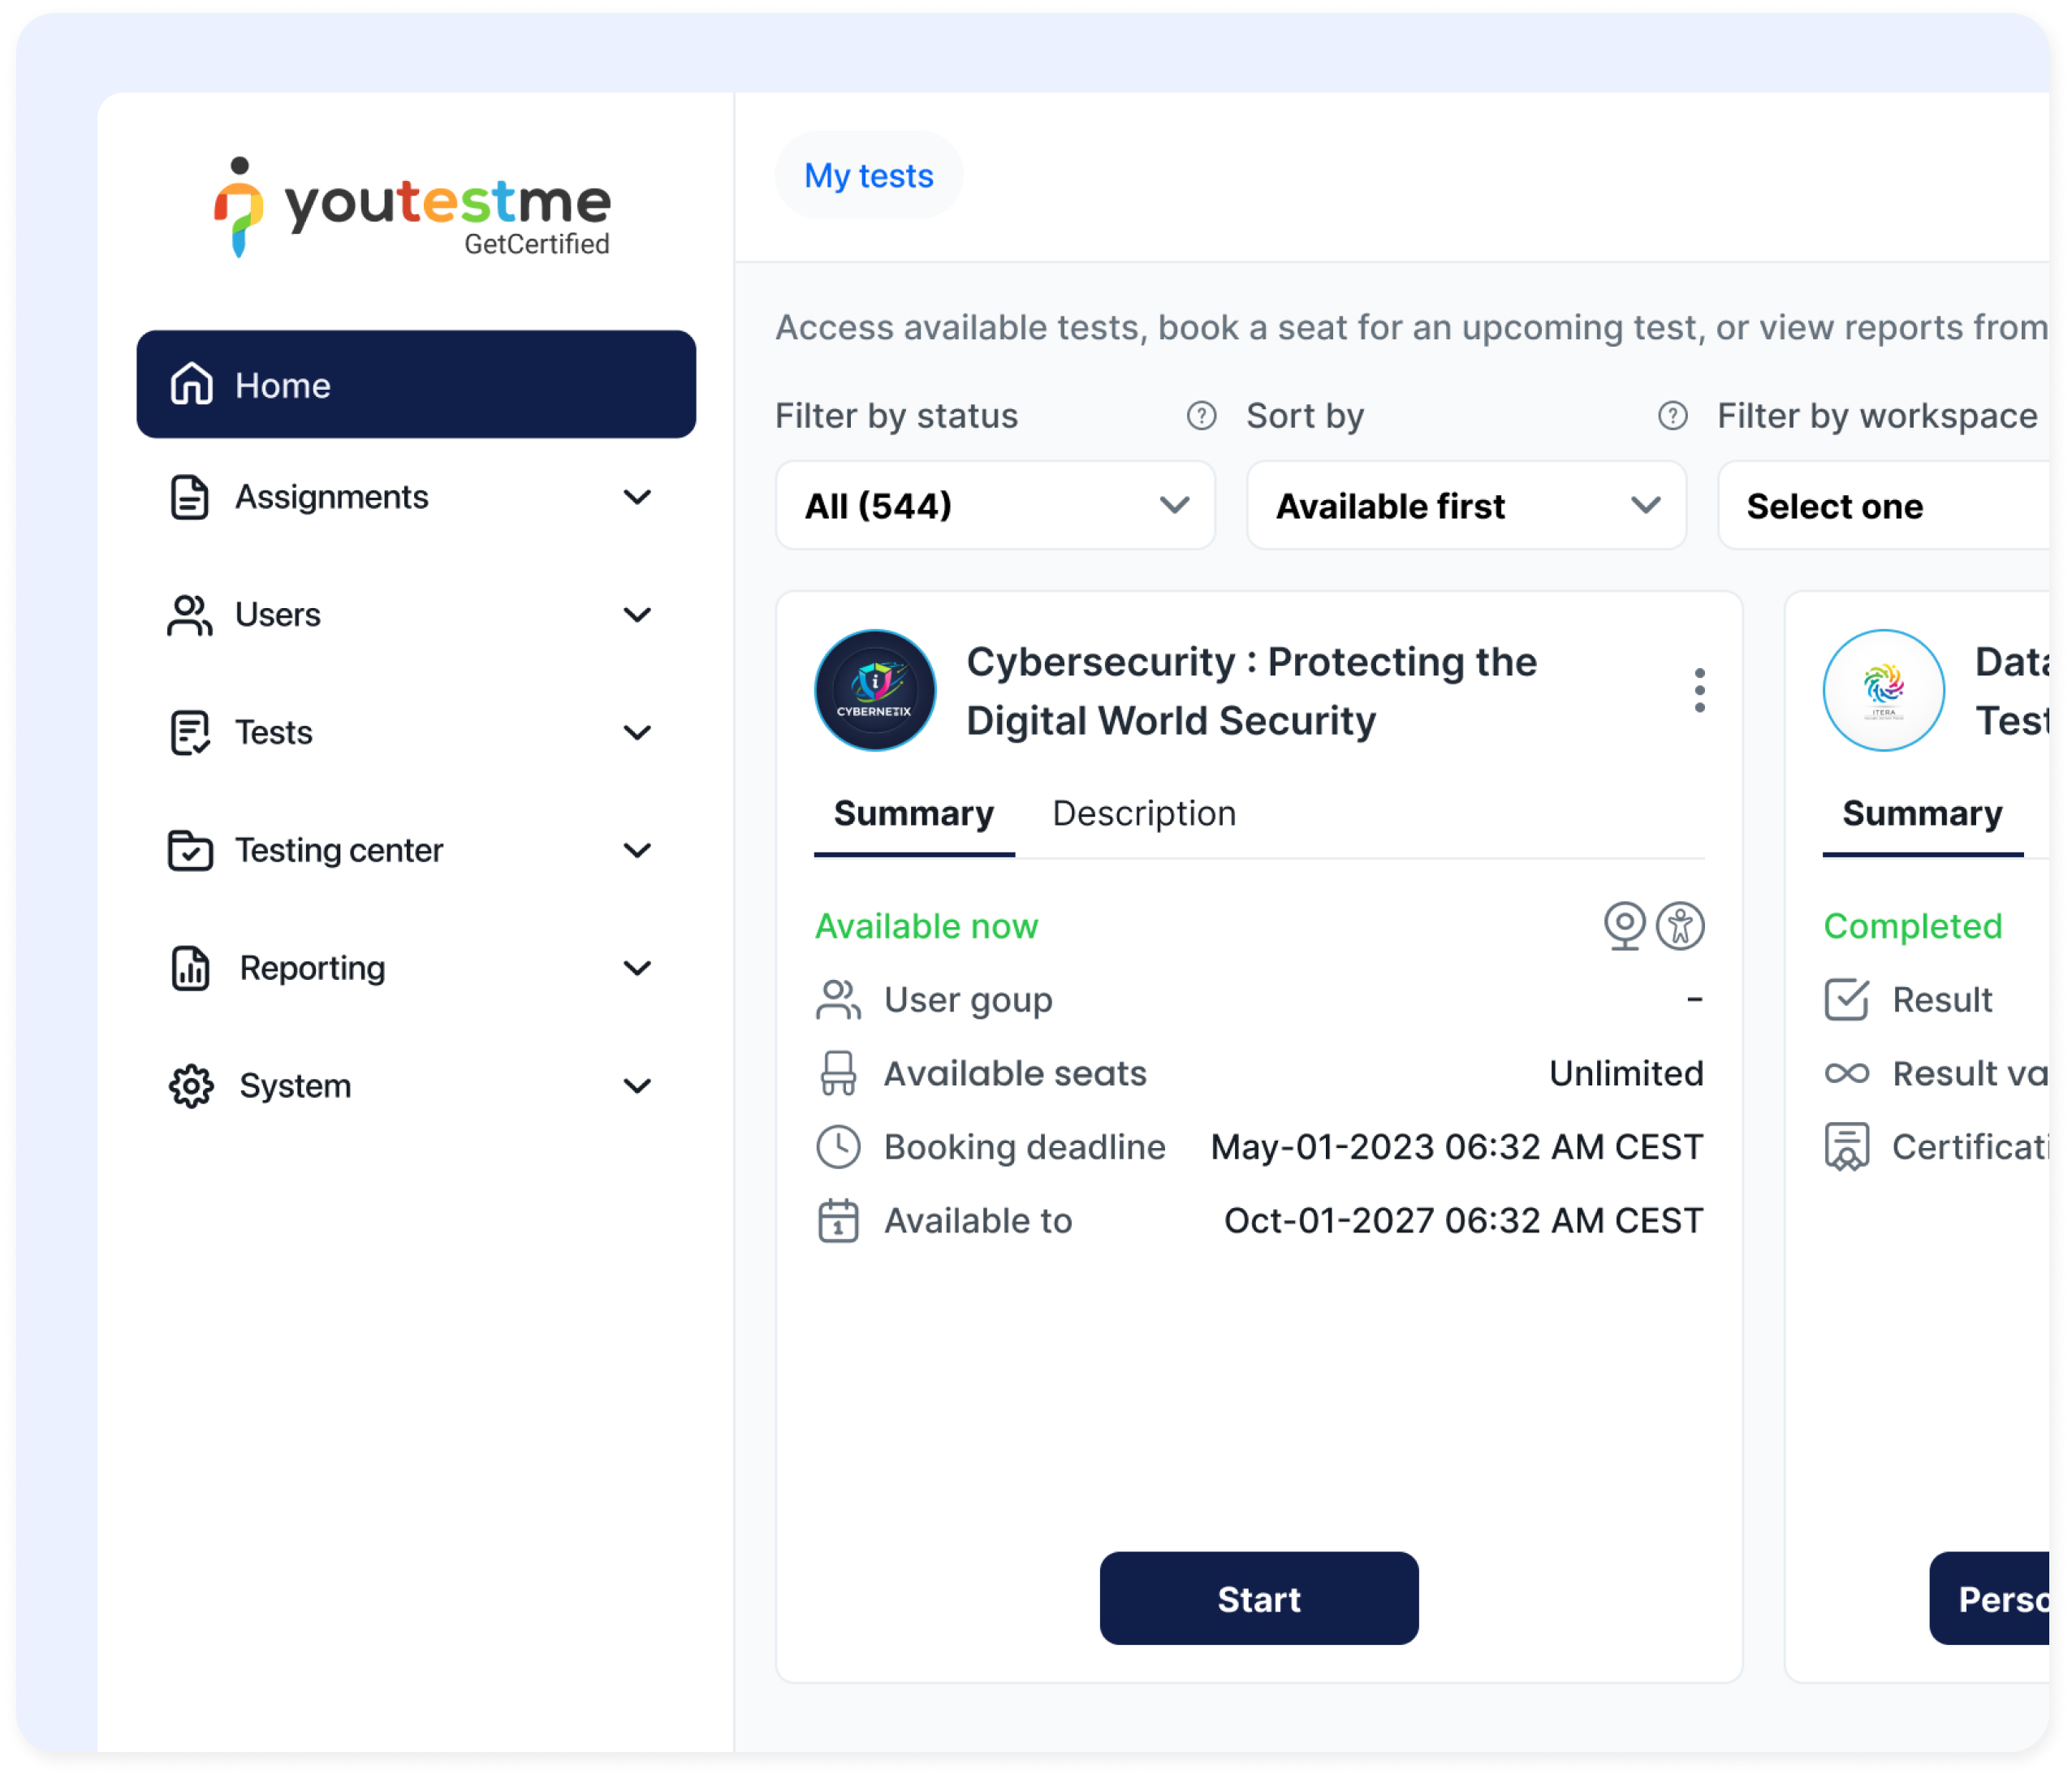Click the Itera logo on second card
The width and height of the screenshot is (2072, 1778).
coord(1883,690)
